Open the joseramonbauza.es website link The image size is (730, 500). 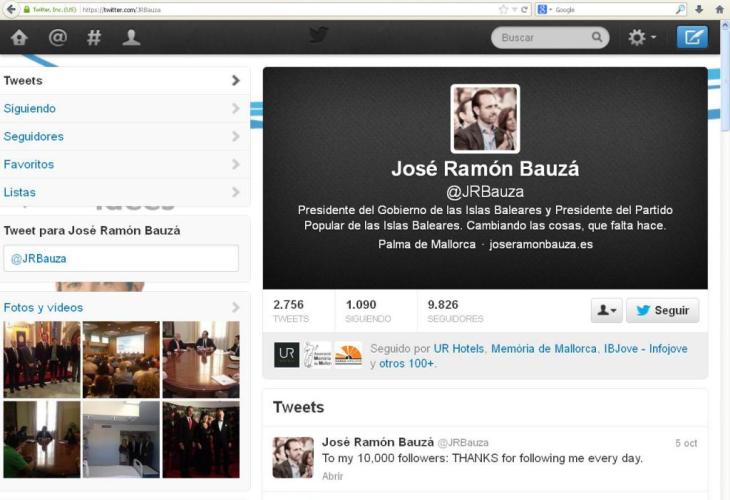(541, 244)
